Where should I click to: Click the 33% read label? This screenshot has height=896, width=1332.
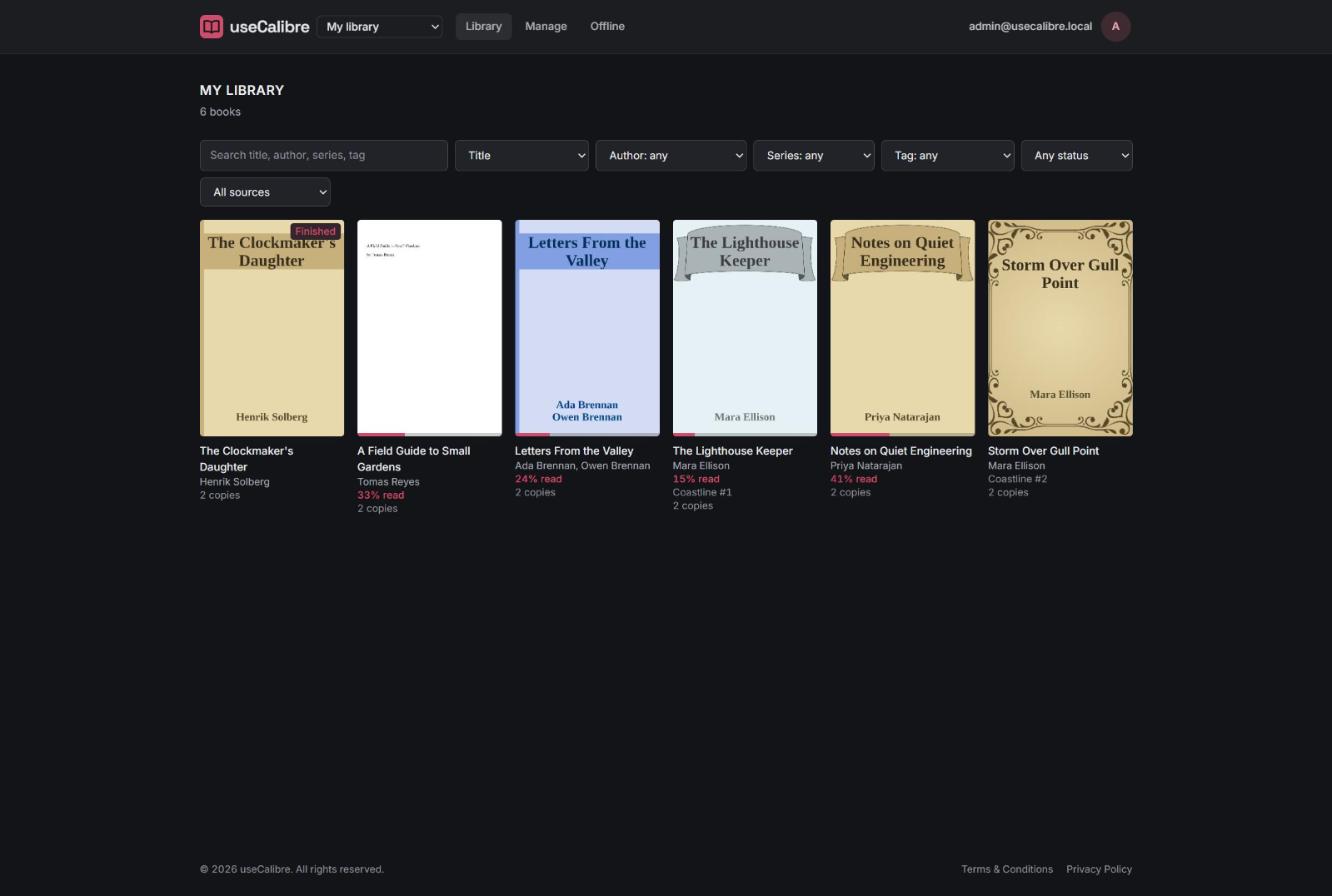coord(381,495)
